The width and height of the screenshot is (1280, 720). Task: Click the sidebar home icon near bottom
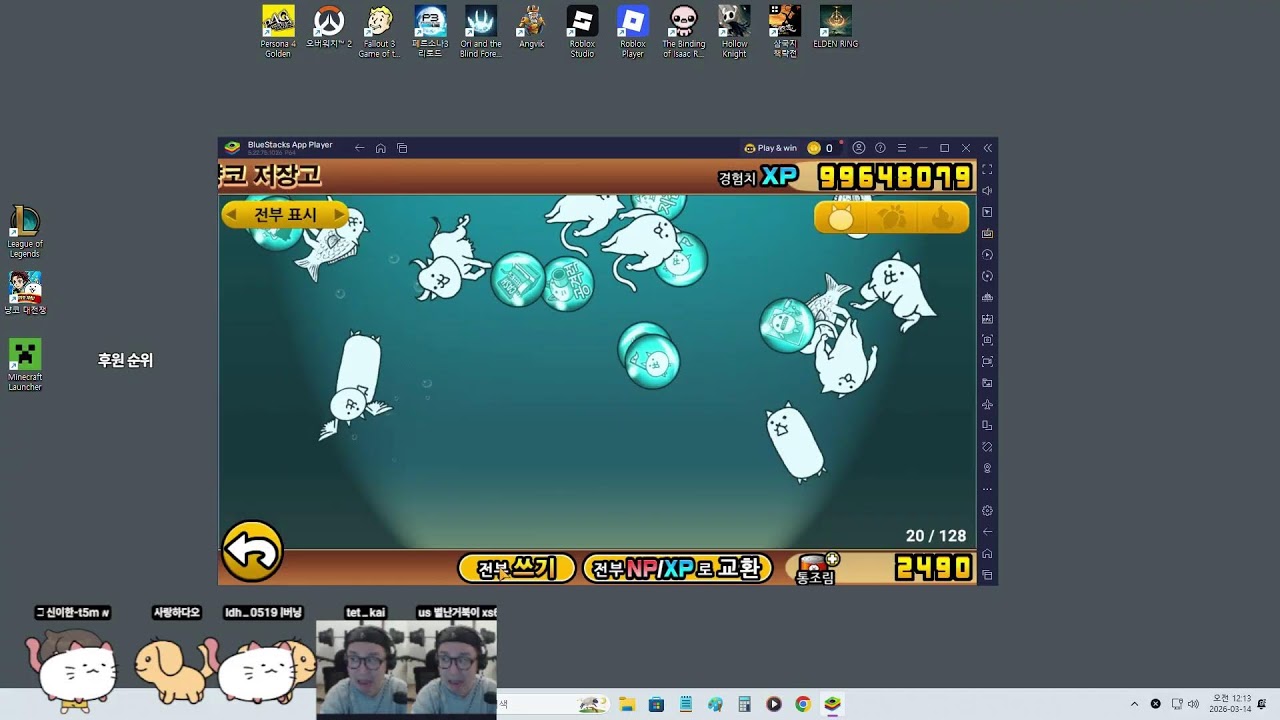point(987,553)
